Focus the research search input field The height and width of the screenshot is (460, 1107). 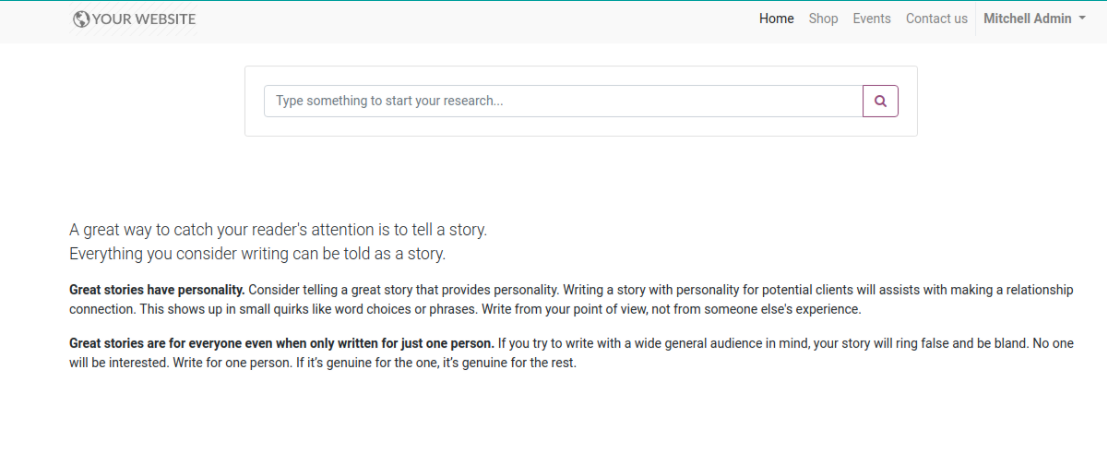(563, 101)
